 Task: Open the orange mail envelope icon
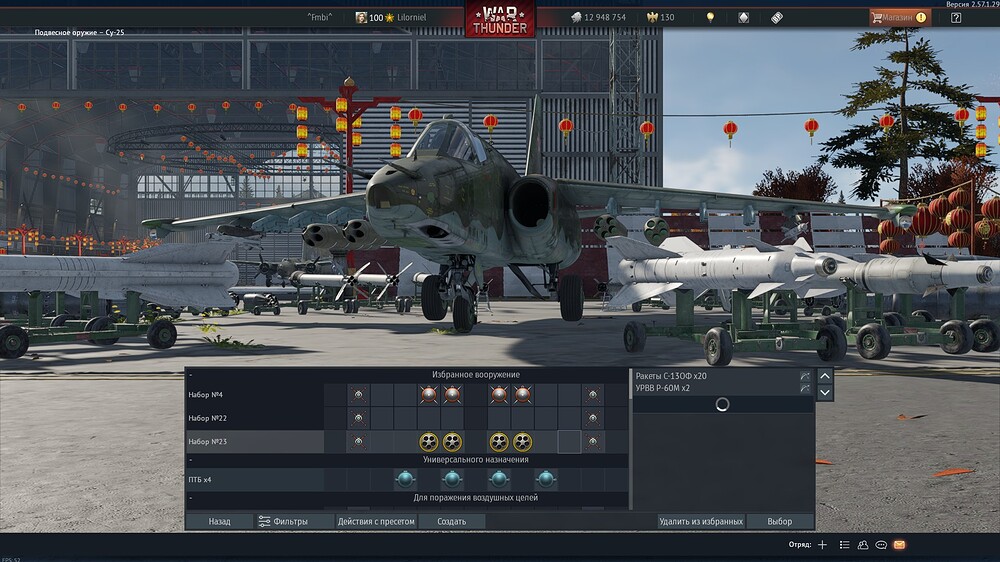pyautogui.click(x=899, y=545)
